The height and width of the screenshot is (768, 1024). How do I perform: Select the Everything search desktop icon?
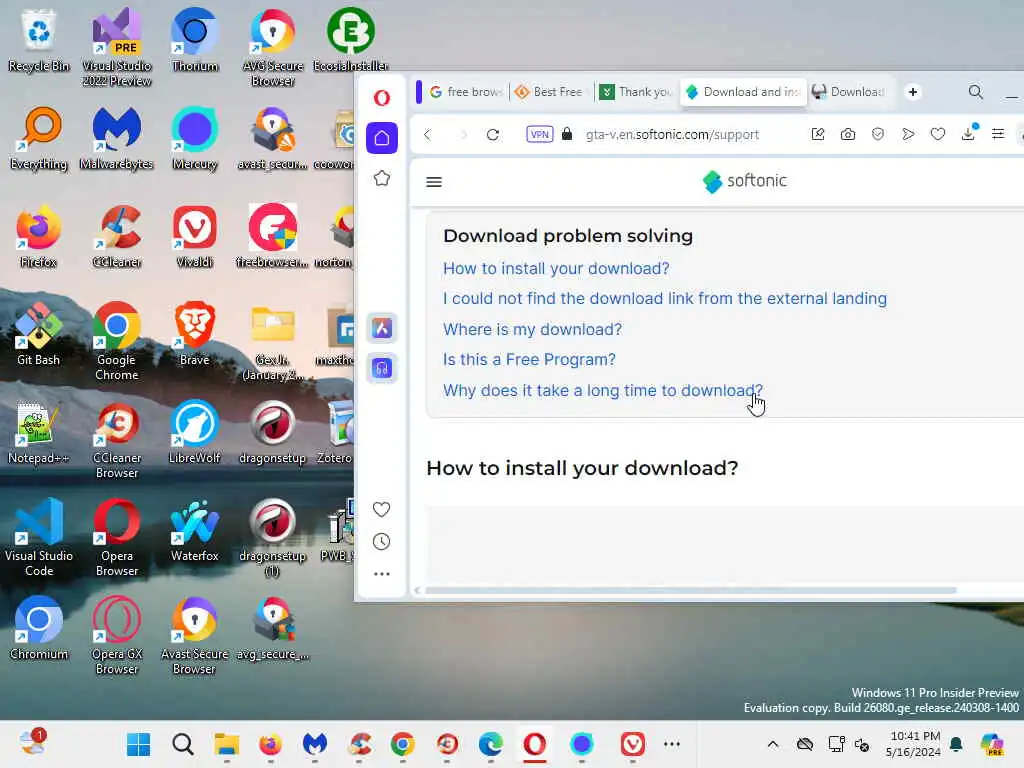39,138
